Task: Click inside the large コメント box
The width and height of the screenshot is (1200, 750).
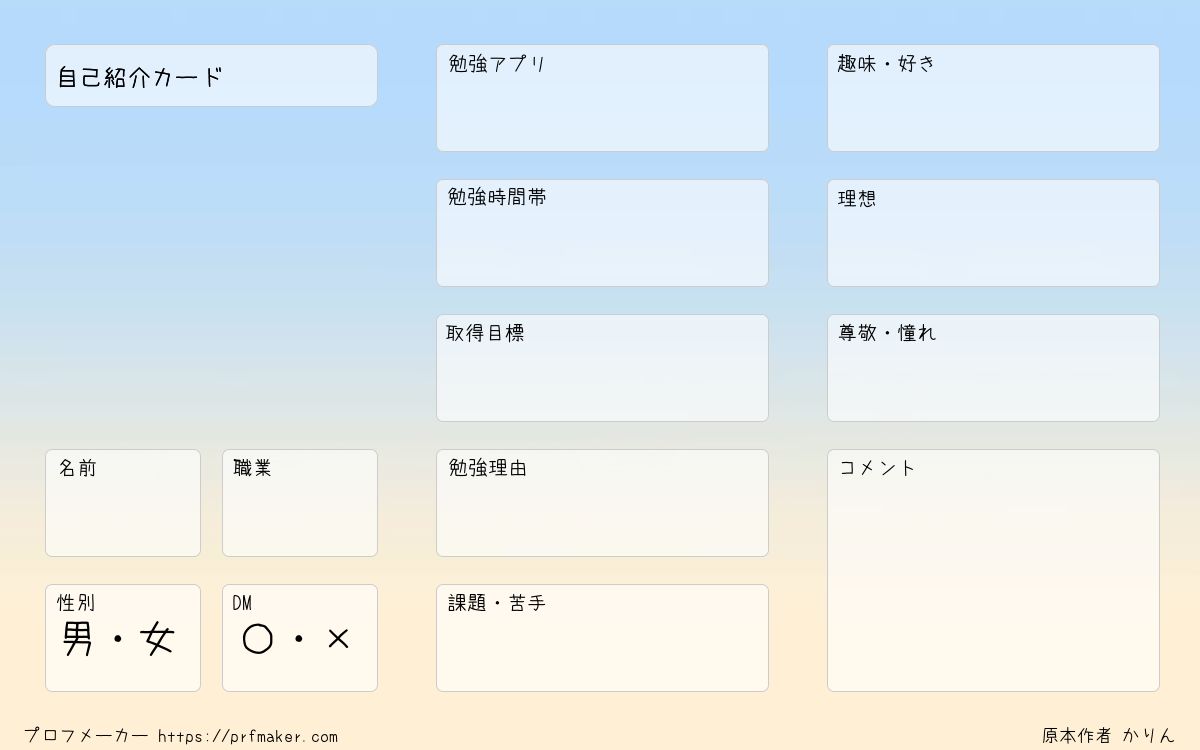Action: pos(993,570)
